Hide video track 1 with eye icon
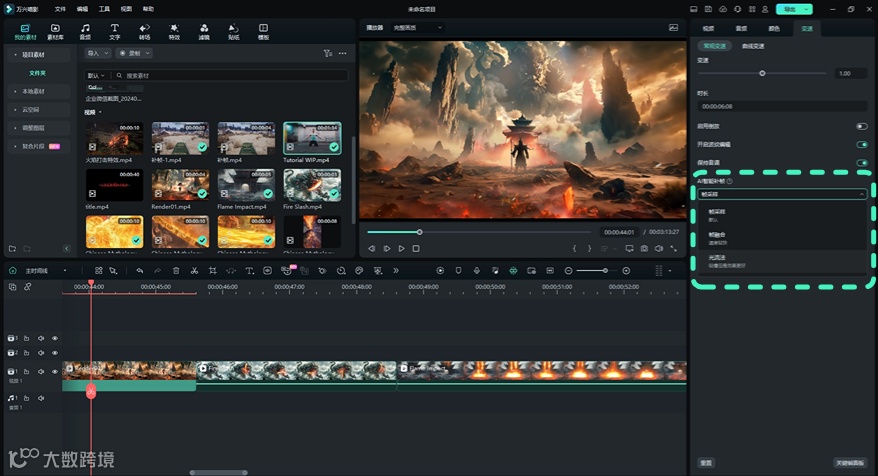This screenshot has width=878, height=476. point(55,371)
